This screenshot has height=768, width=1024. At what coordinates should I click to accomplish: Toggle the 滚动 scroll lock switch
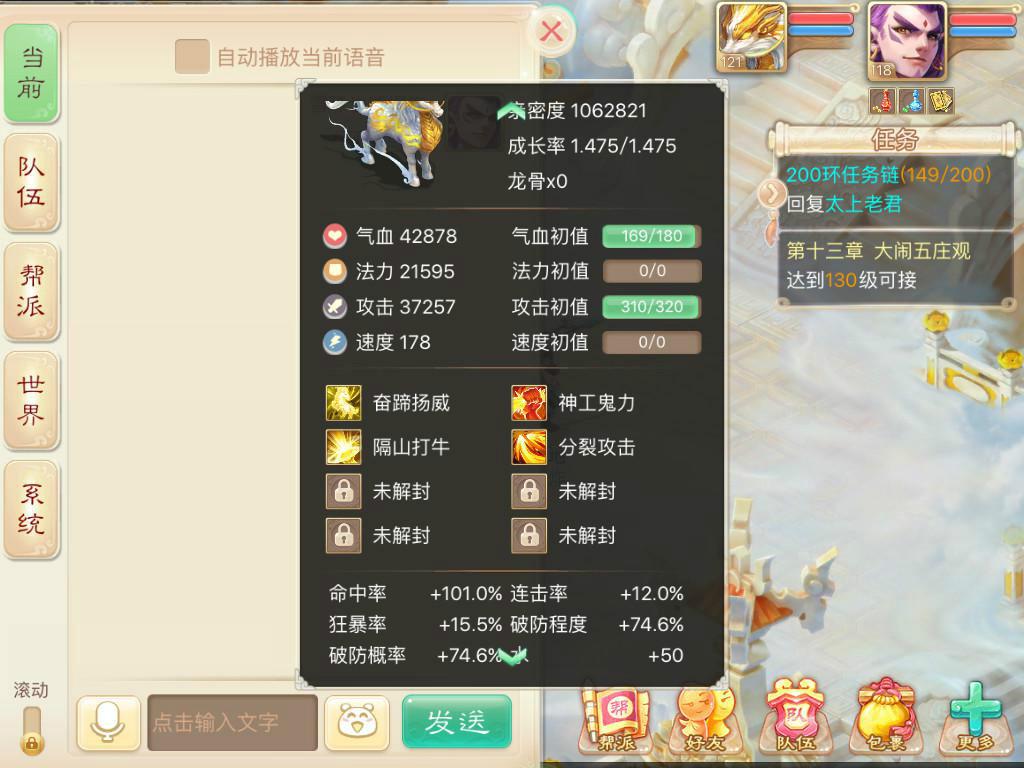coord(31,729)
